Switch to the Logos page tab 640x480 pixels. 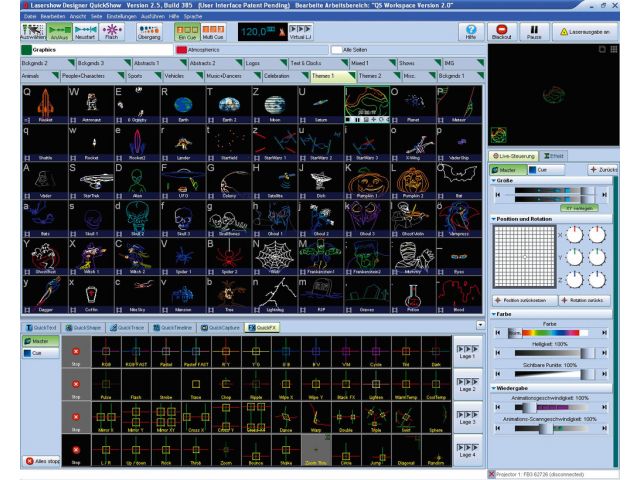tap(266, 63)
